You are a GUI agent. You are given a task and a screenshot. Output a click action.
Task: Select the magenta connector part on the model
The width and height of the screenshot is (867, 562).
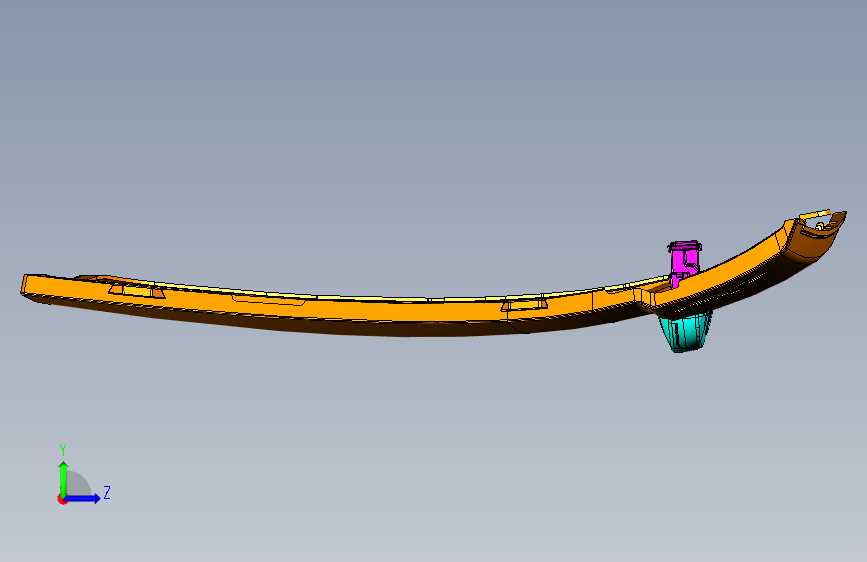(x=684, y=262)
